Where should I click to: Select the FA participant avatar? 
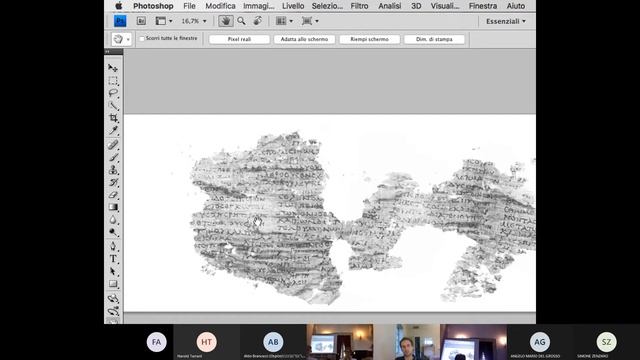point(157,342)
